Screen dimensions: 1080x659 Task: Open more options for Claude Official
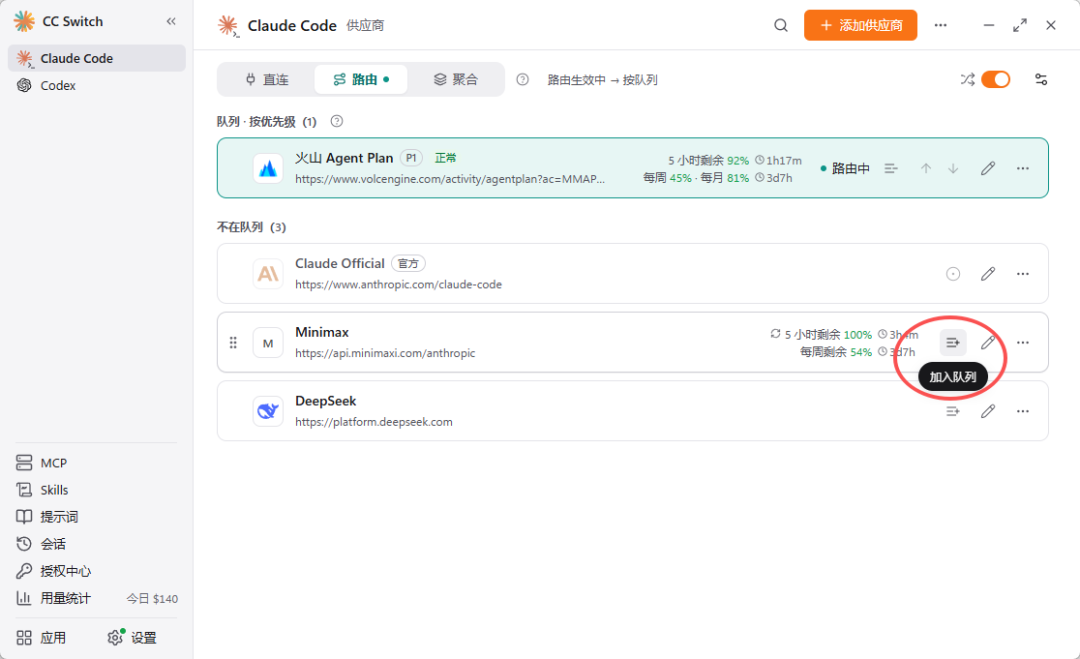(x=1023, y=274)
